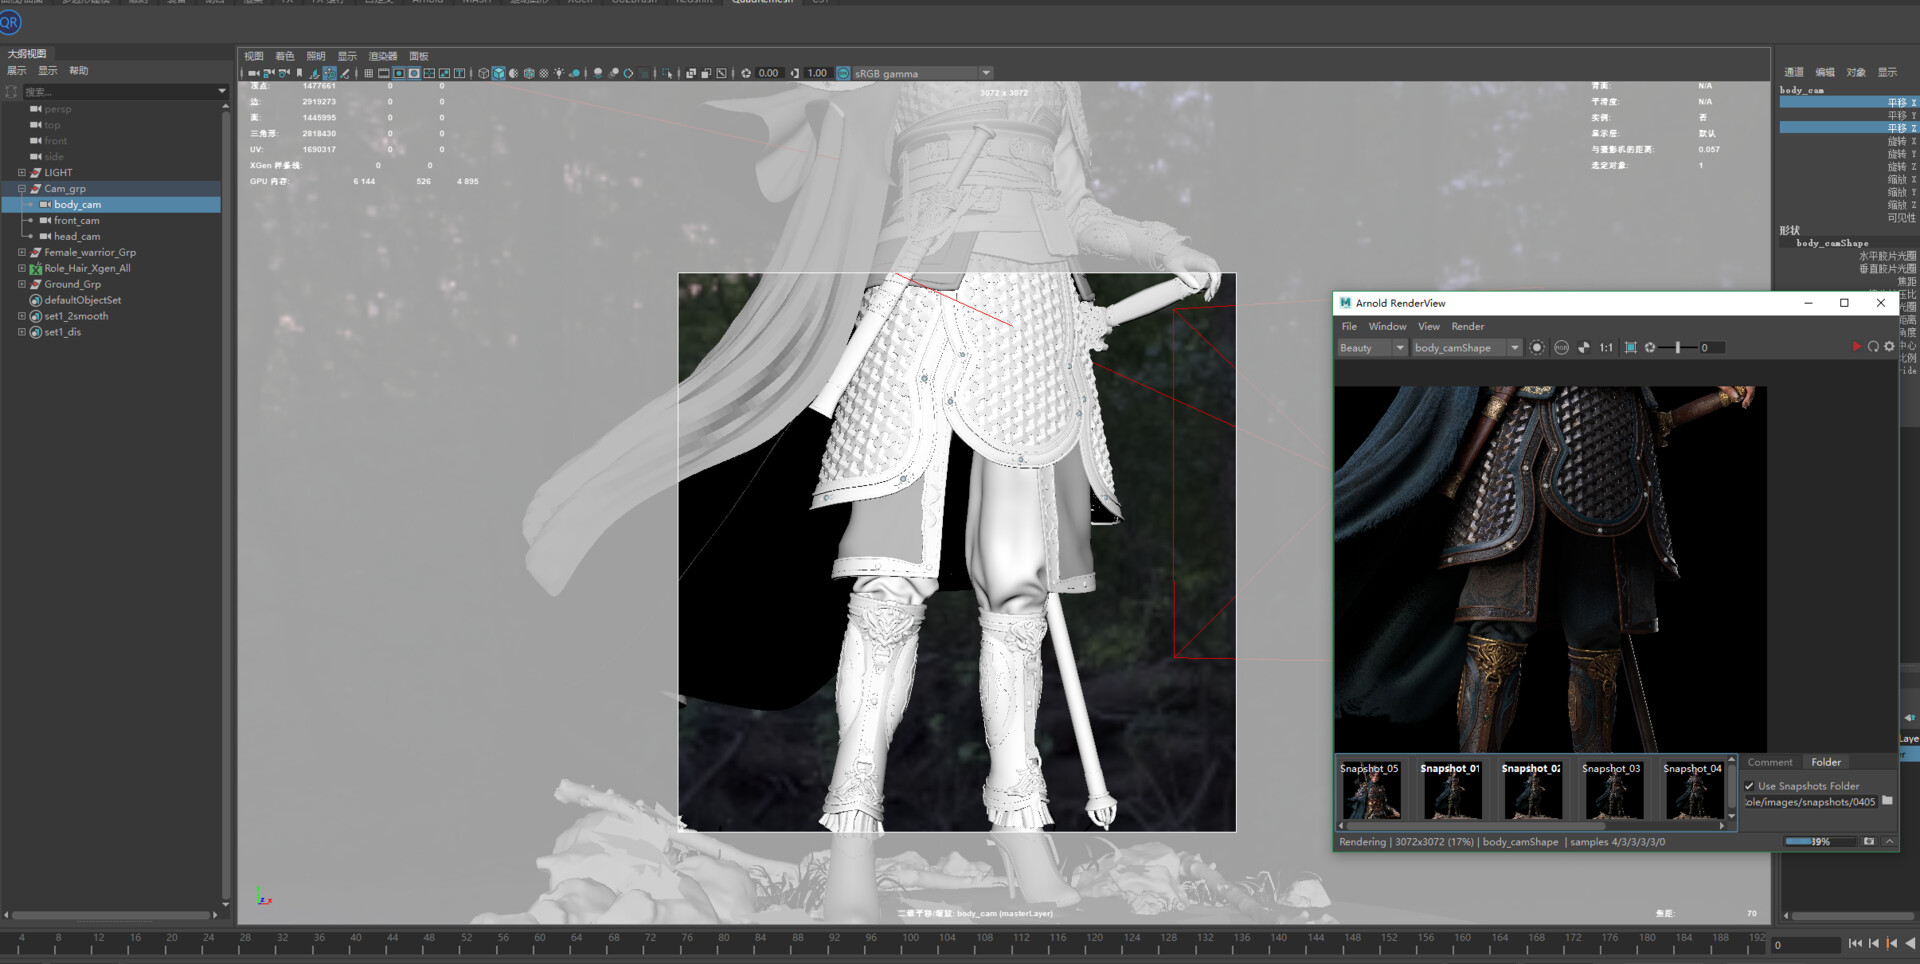Click the select camera icon in viewport toolbar
This screenshot has width=1920, height=964.
[254, 73]
